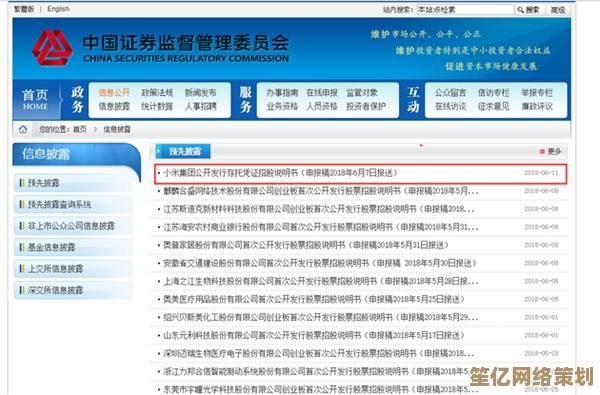Switch to English language version

[x=59, y=9]
